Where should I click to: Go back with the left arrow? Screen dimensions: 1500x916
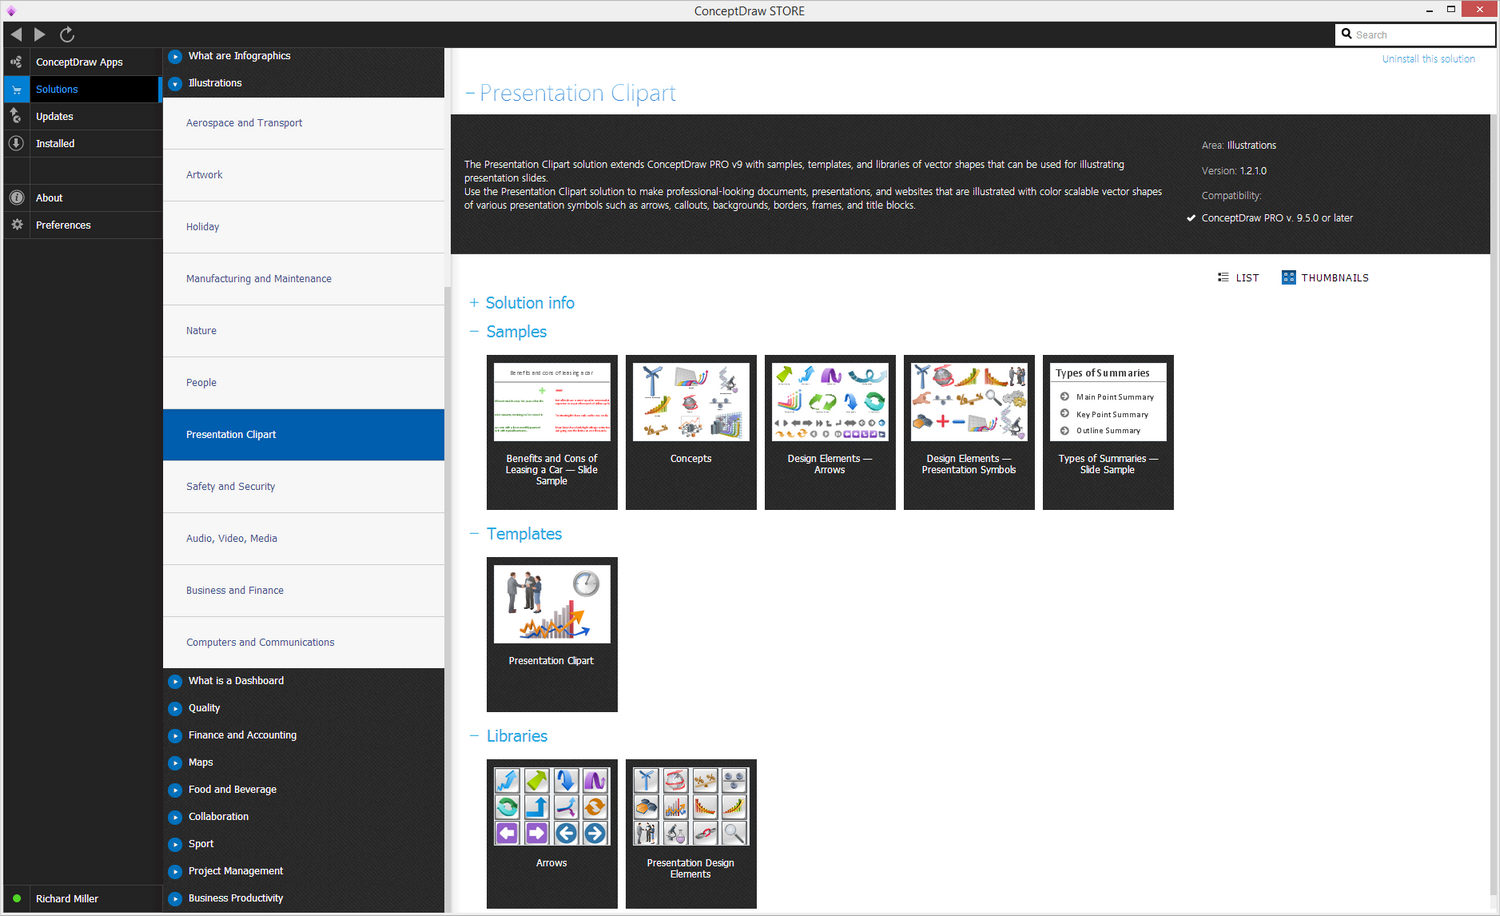tap(16, 34)
